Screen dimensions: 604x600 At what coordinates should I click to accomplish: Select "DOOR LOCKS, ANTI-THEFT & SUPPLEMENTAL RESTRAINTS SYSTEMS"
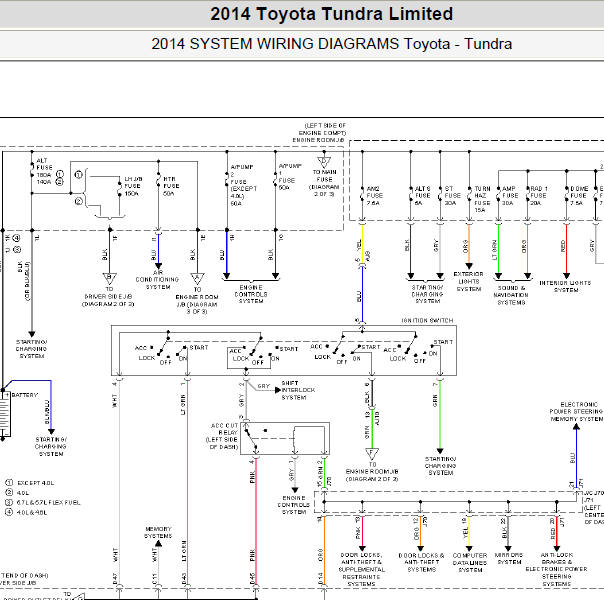361,570
